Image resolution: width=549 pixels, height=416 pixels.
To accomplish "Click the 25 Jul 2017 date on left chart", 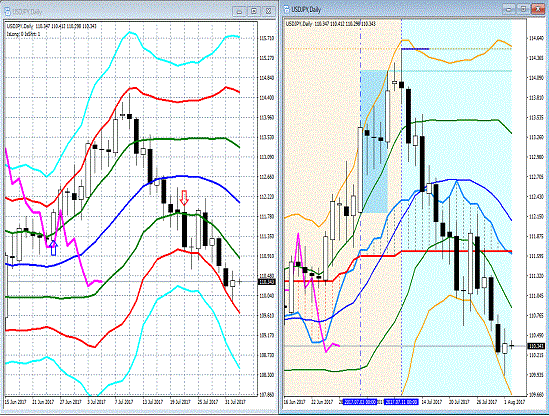I will point(208,402).
